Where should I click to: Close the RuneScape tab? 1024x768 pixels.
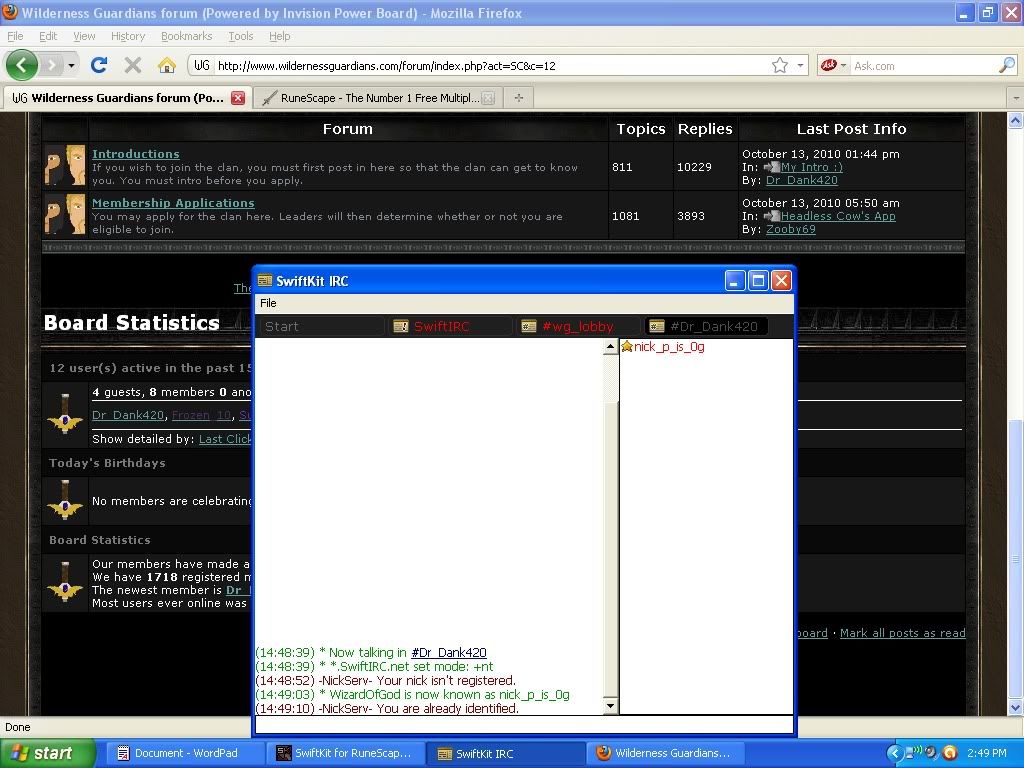pyautogui.click(x=488, y=98)
